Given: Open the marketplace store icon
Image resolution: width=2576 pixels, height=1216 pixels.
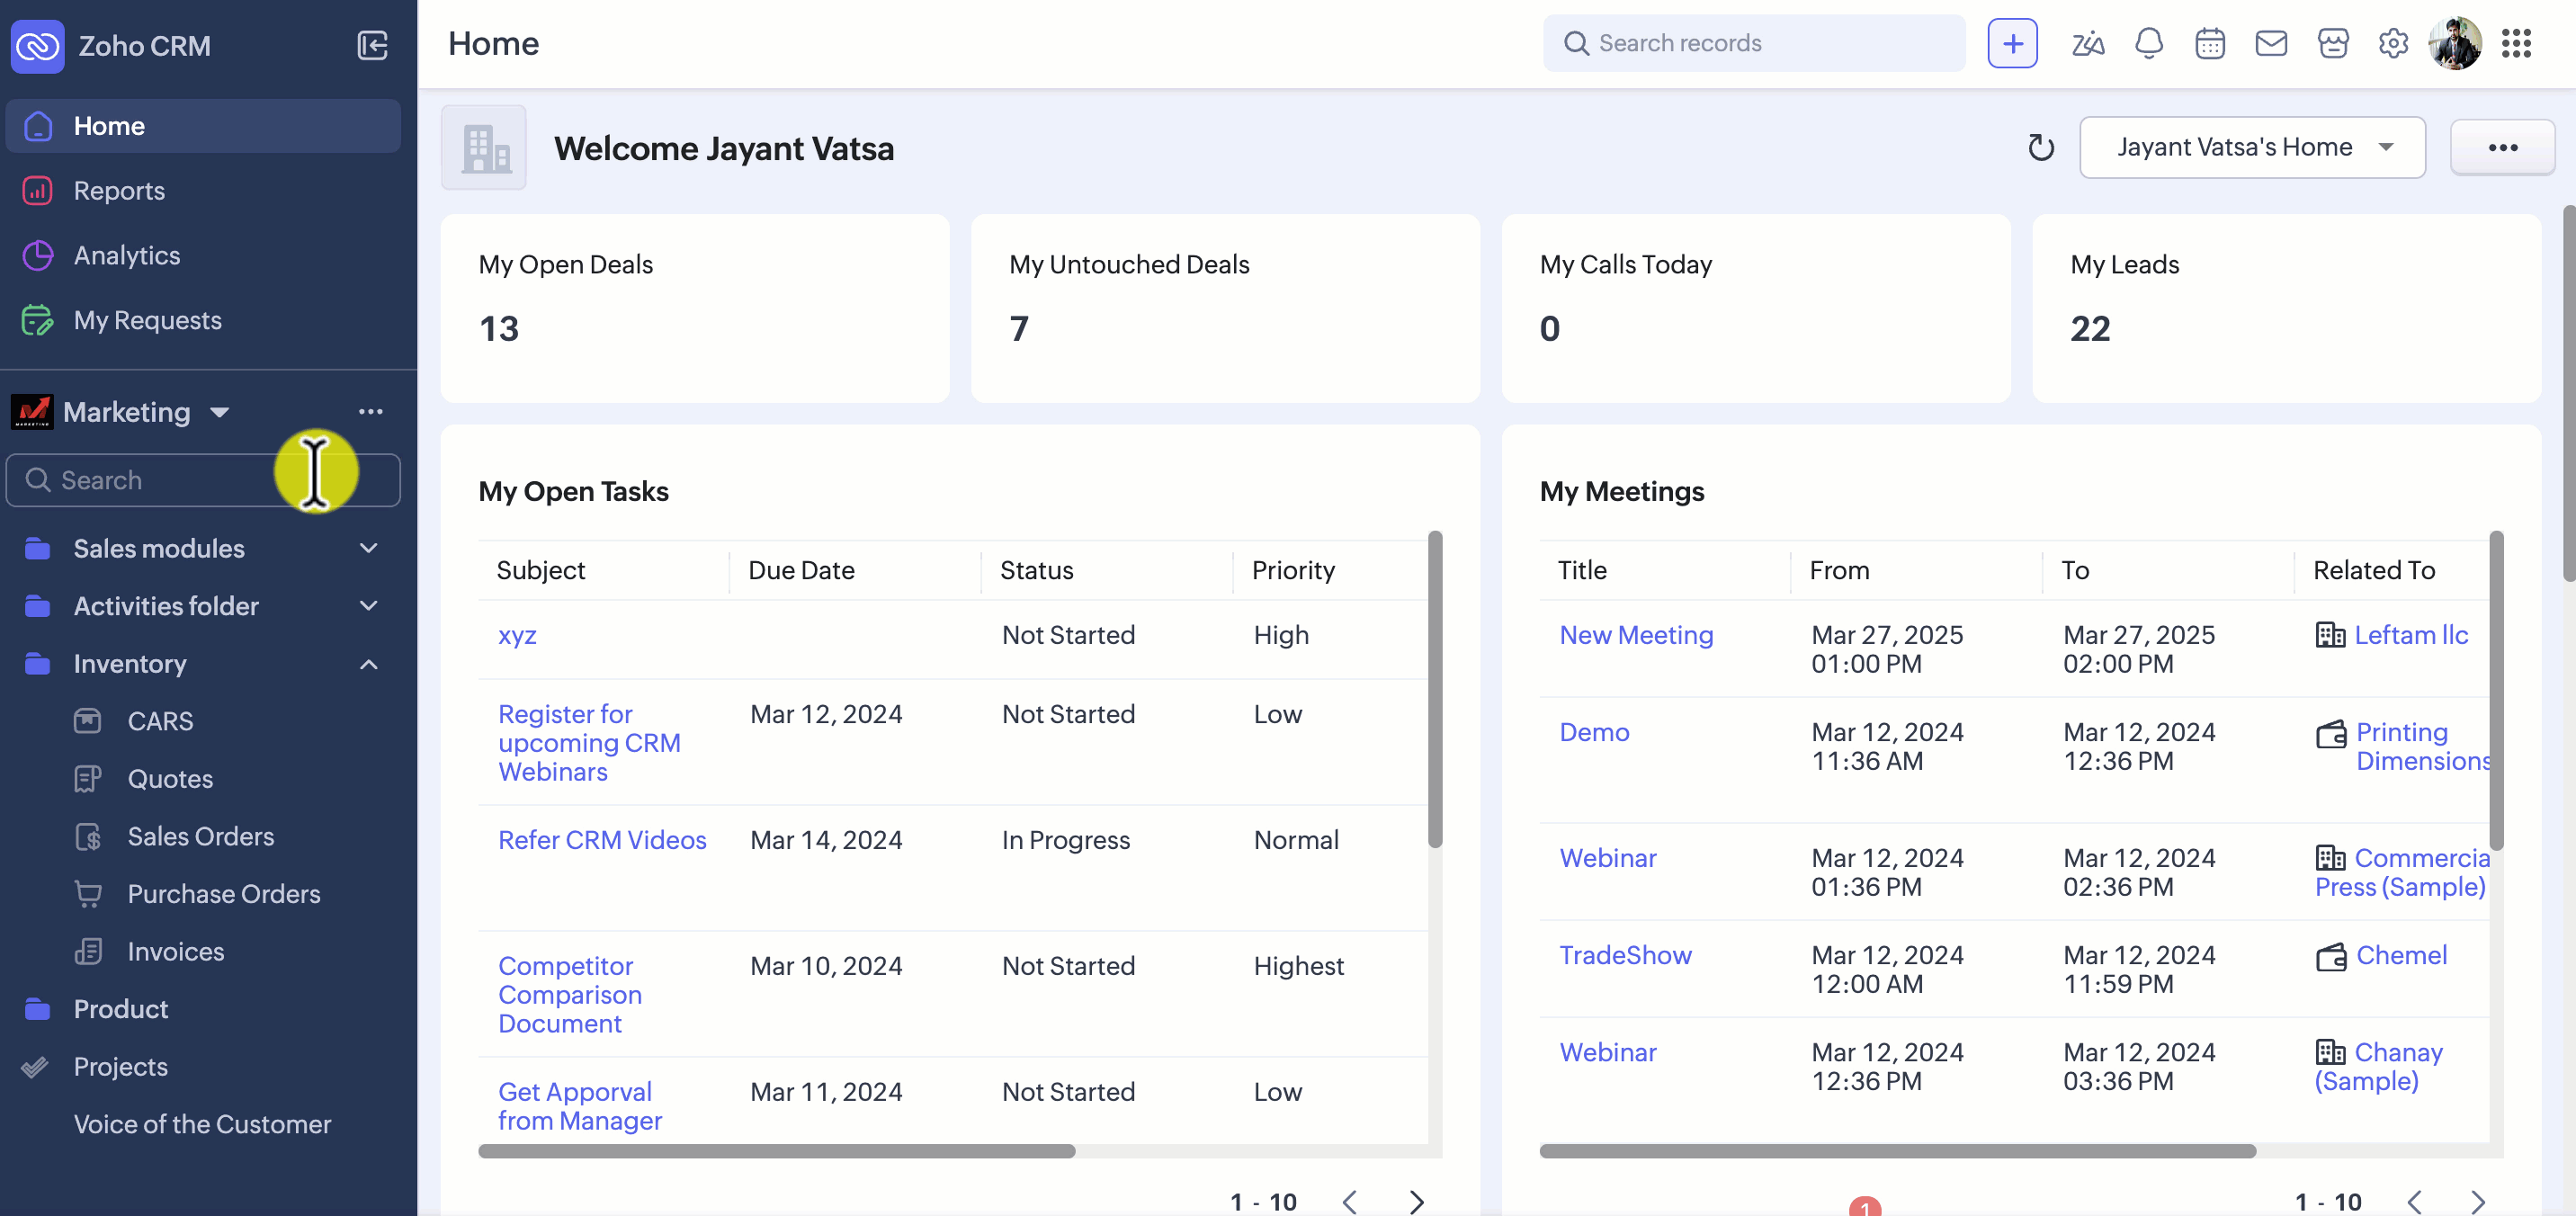Looking at the screenshot, I should [x=2332, y=44].
